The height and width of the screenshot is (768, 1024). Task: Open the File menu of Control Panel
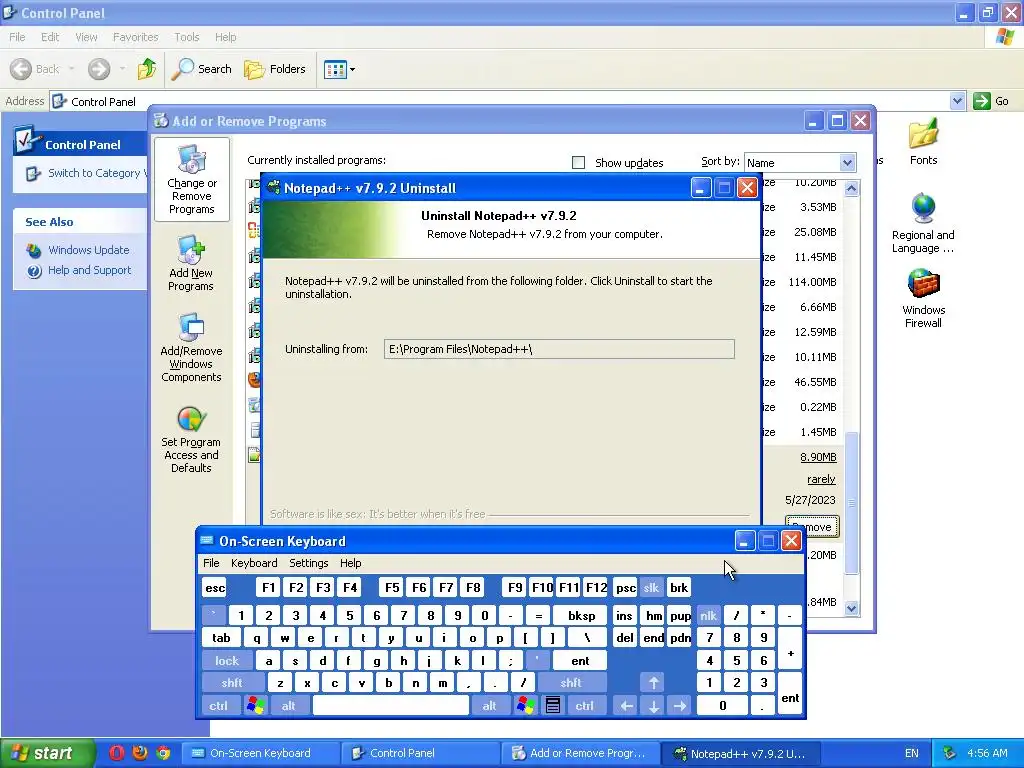[x=17, y=37]
